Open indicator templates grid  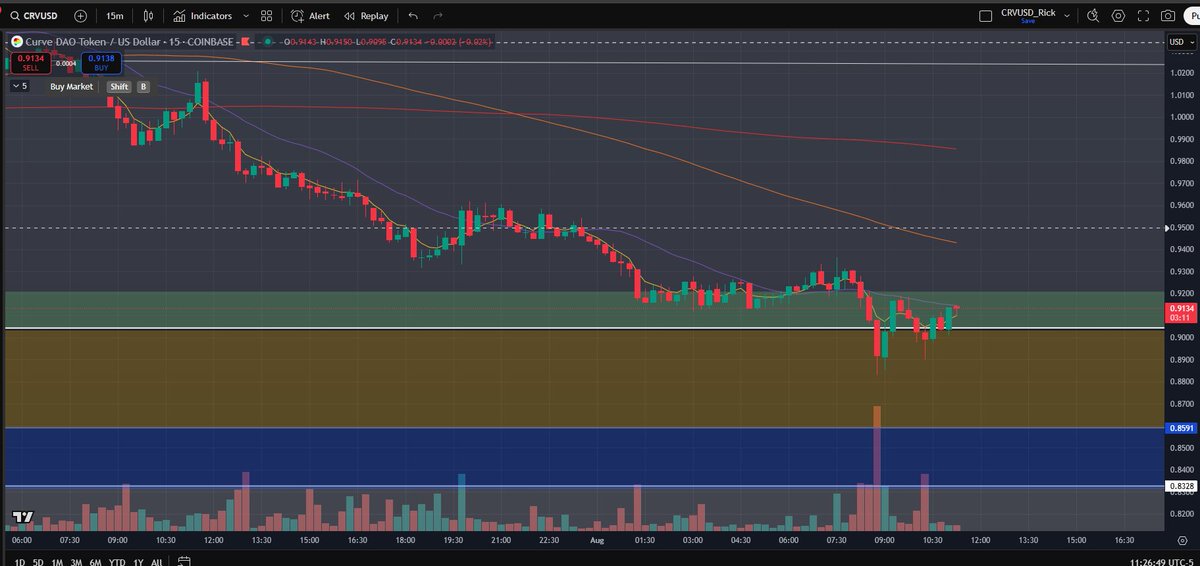[267, 16]
